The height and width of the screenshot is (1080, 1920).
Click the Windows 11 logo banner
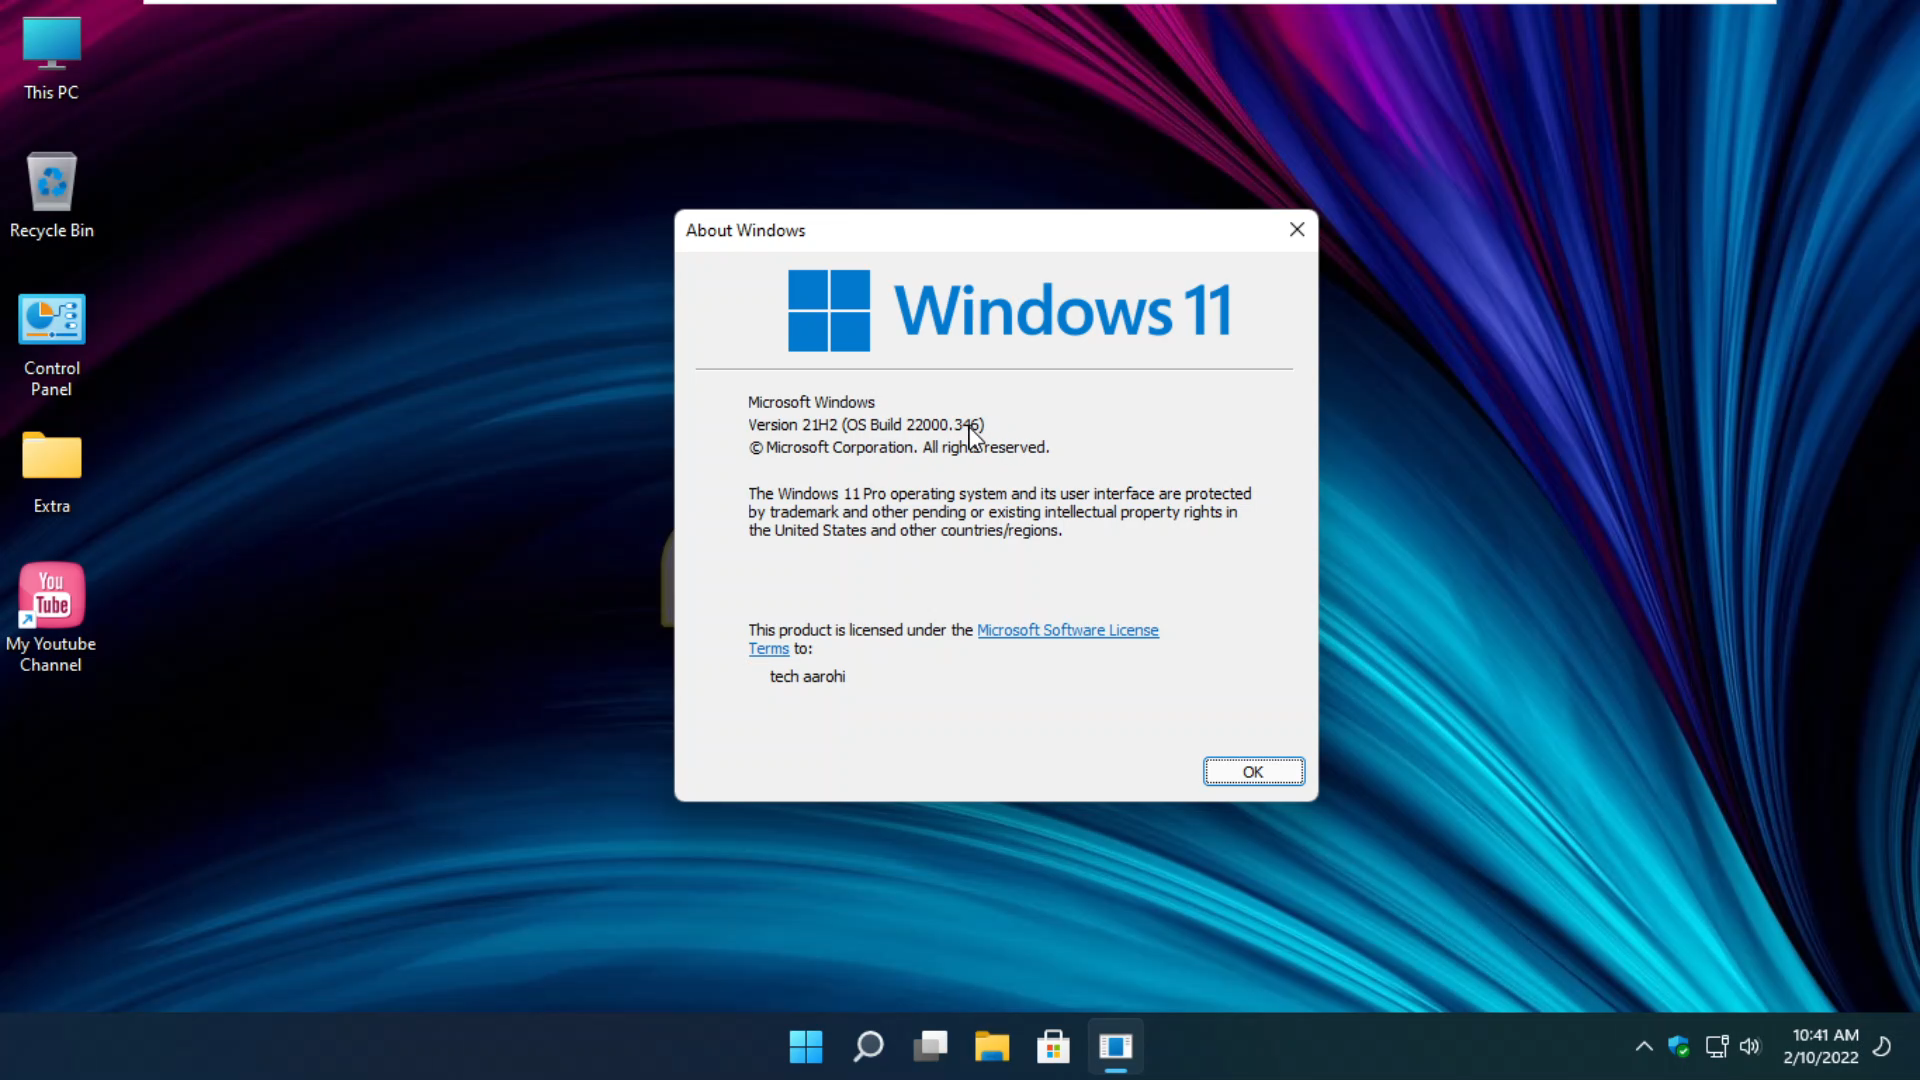point(1009,311)
